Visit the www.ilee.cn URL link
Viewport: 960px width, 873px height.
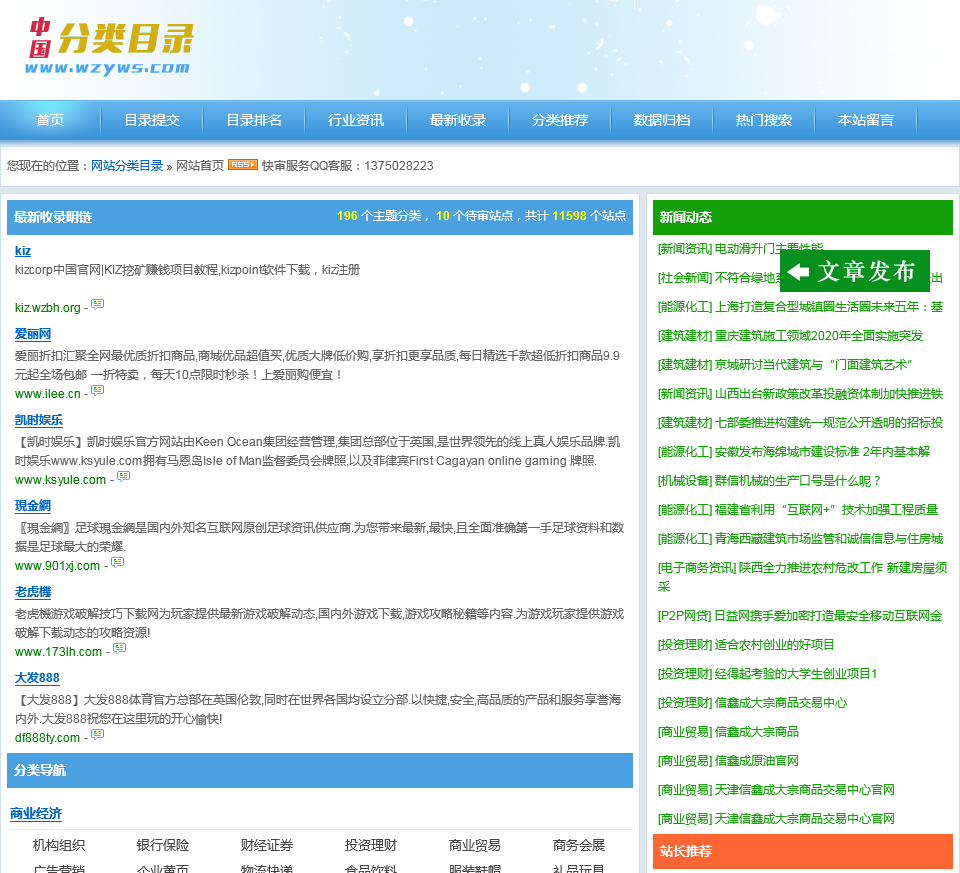48,394
